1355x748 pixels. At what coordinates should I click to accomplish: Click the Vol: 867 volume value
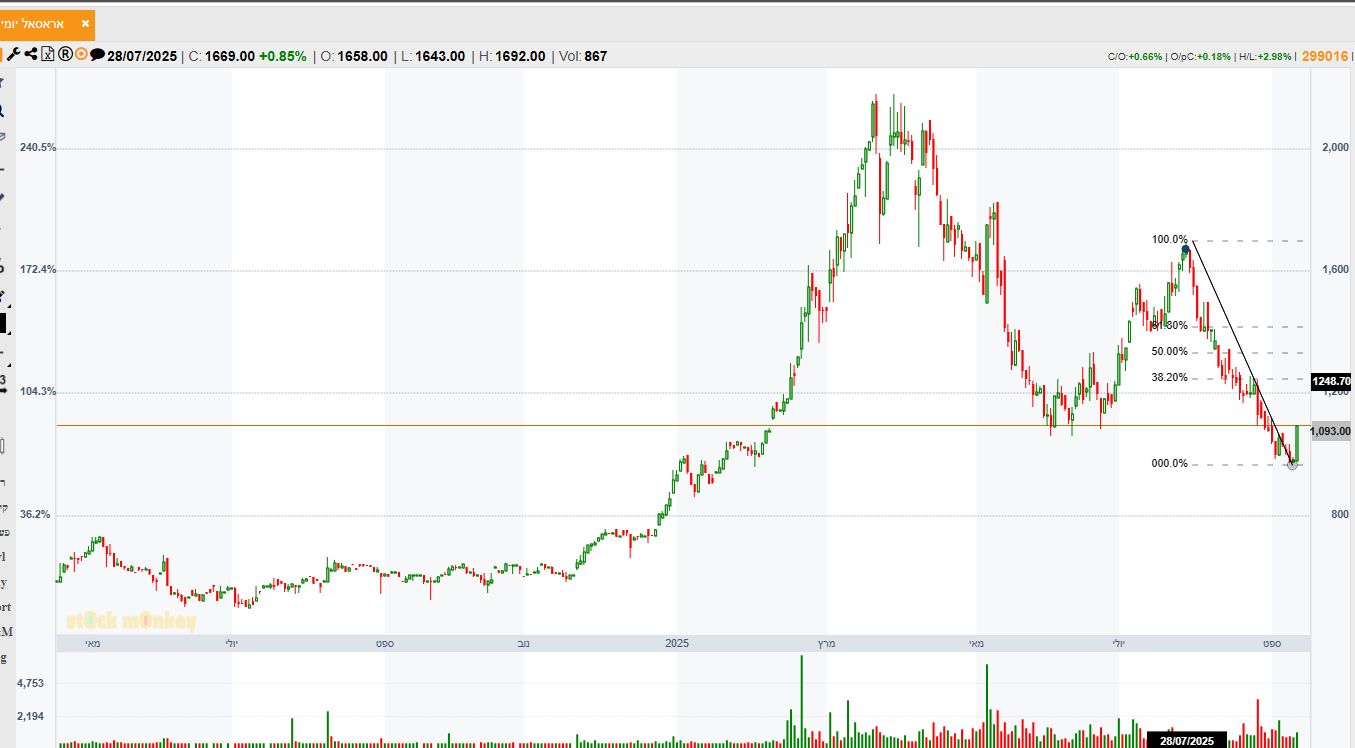pyautogui.click(x=582, y=56)
